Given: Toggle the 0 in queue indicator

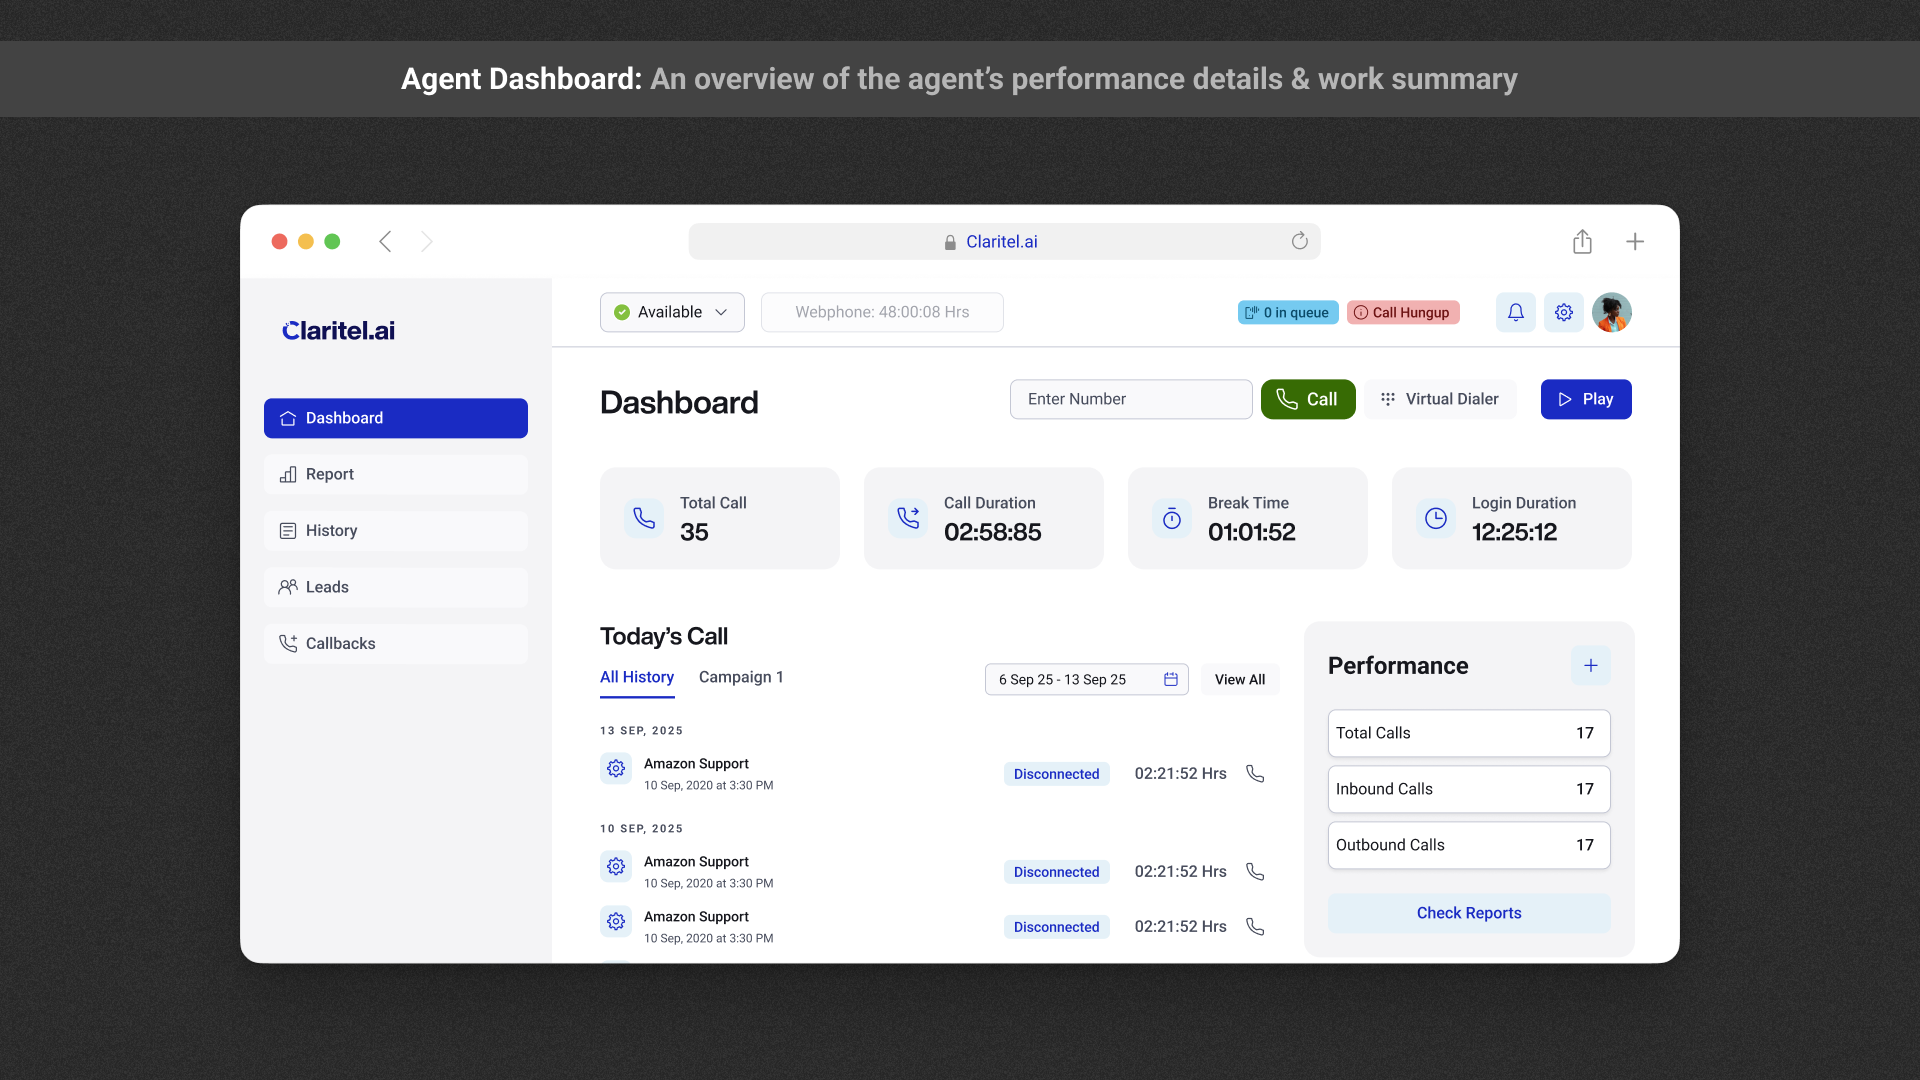Looking at the screenshot, I should 1287,312.
